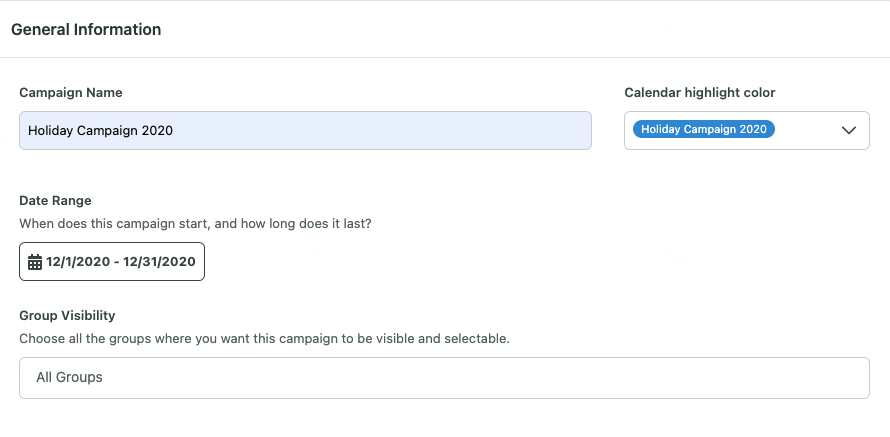Click empty space inside Group Visibility box
Screen dimensions: 890x437
[x=482, y=378]
